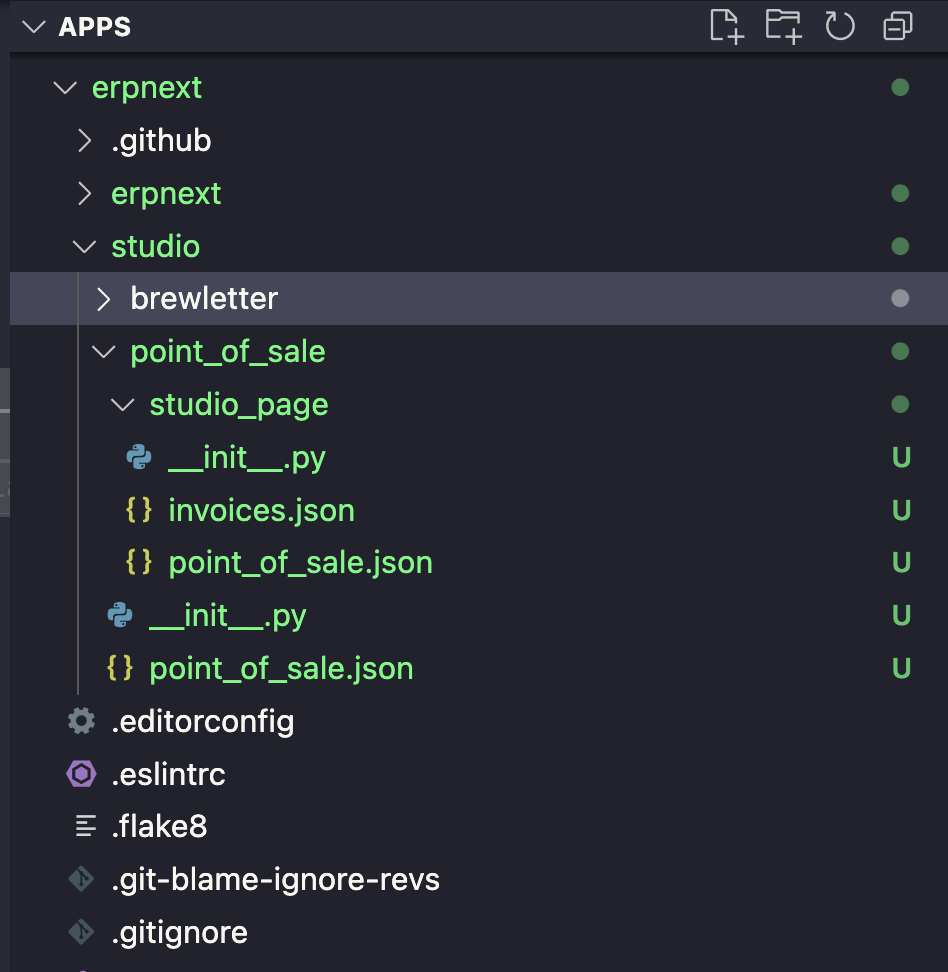Click the git icon beside .git-blame-ignore-revs

81,879
